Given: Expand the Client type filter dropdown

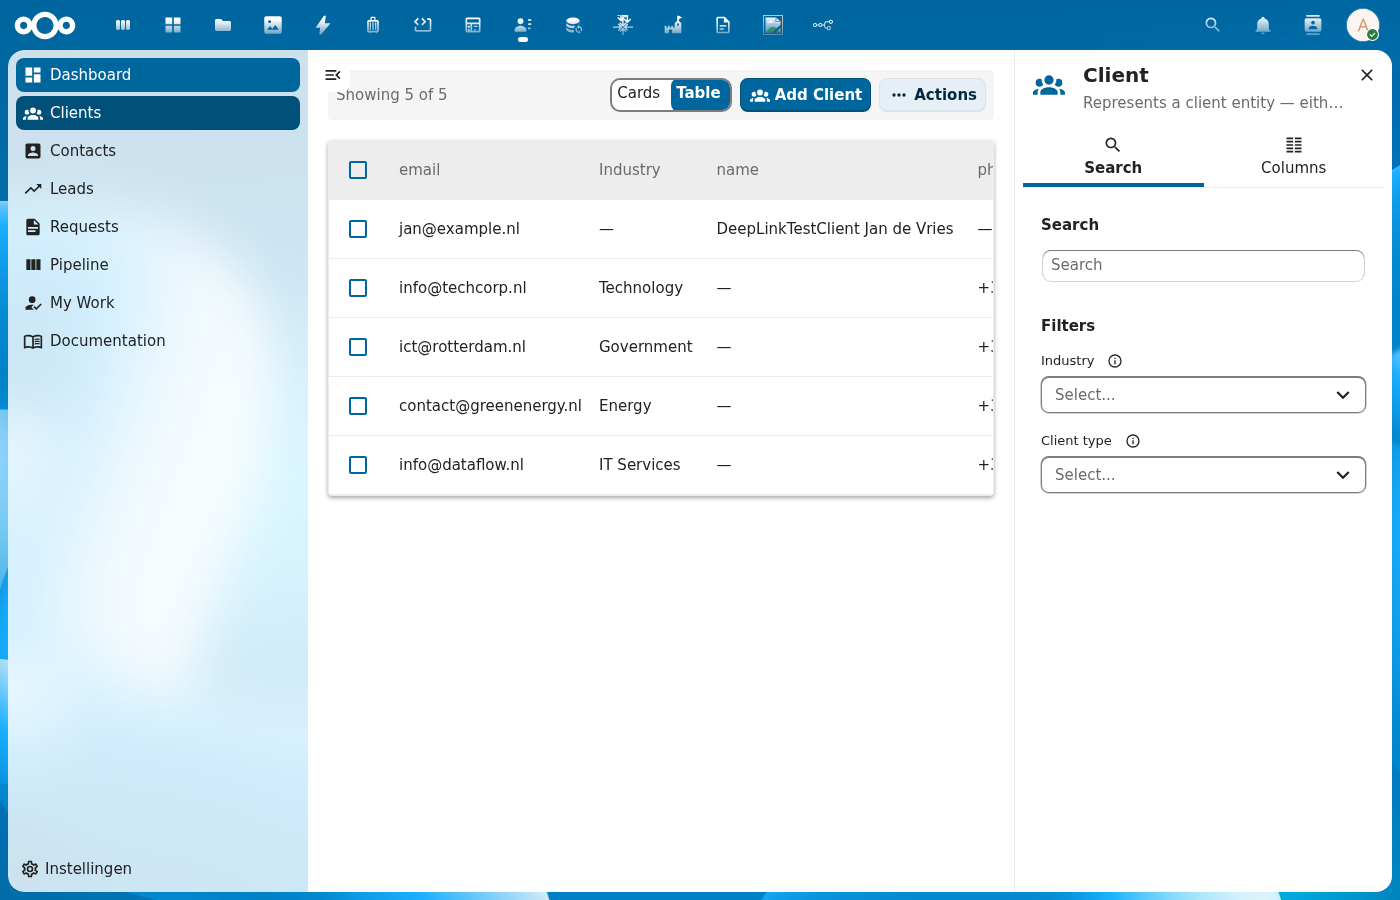Looking at the screenshot, I should [1203, 475].
